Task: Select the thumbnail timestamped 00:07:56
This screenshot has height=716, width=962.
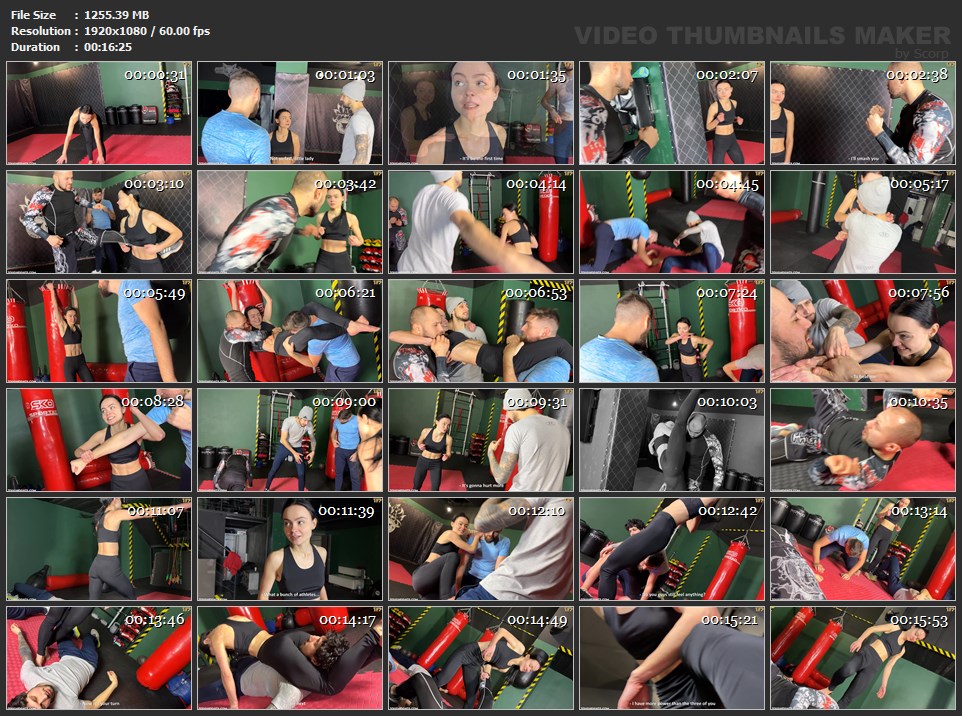Action: [x=863, y=331]
